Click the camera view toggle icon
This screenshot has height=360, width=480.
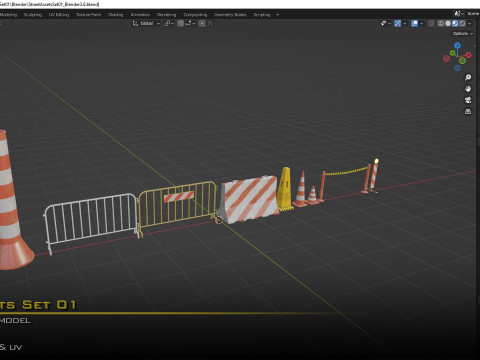pos(468,100)
